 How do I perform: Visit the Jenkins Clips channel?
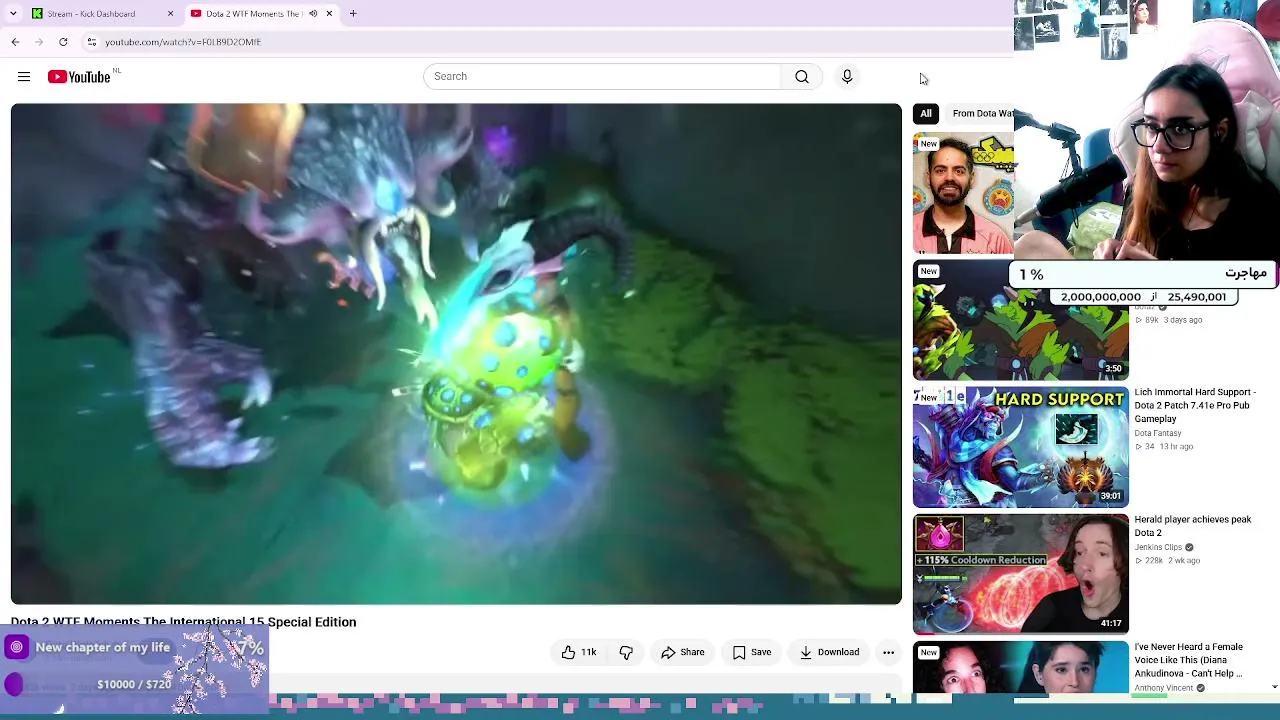point(1159,547)
